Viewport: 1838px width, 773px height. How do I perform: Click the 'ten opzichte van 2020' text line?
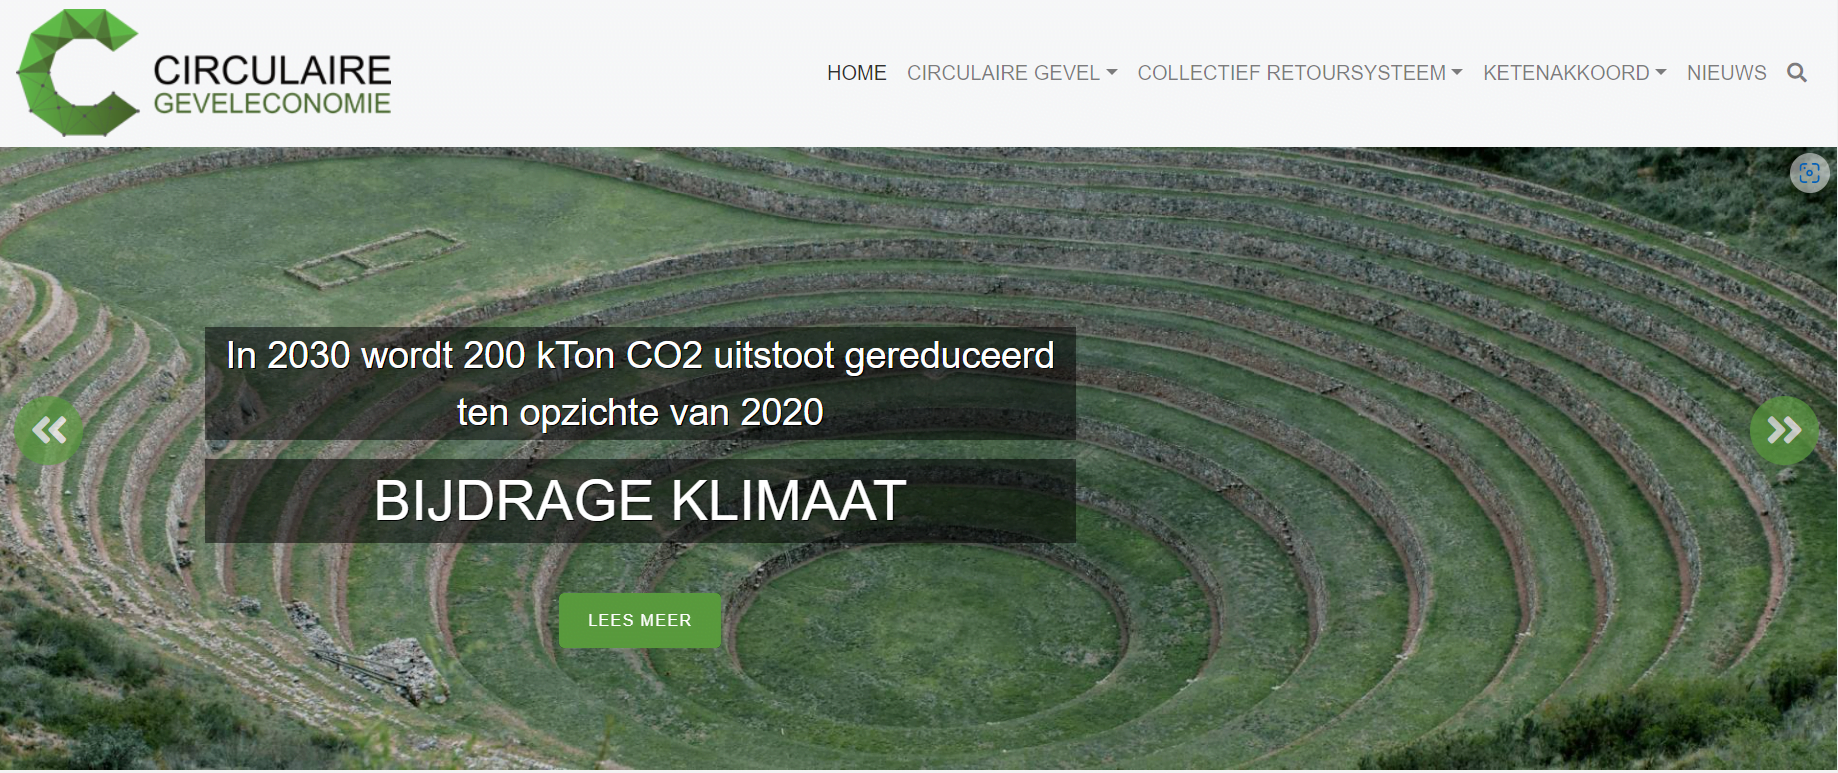[x=640, y=412]
